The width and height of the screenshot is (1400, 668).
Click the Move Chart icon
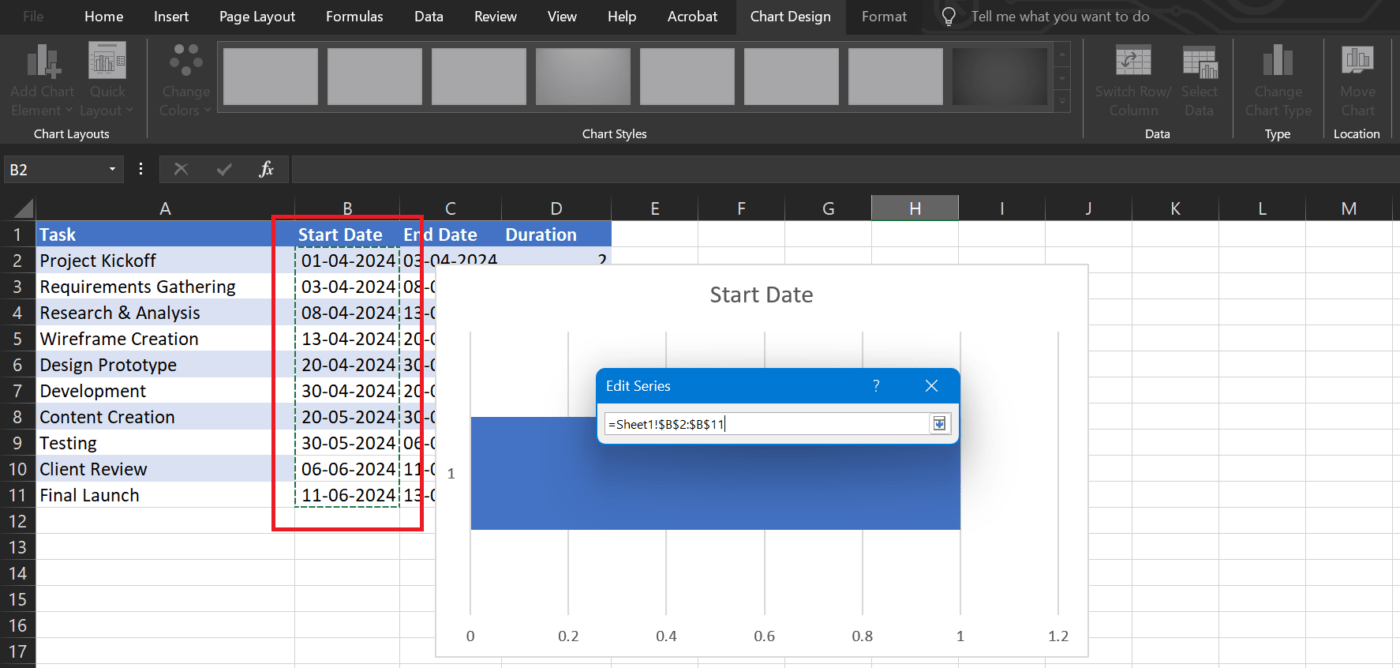click(1357, 60)
